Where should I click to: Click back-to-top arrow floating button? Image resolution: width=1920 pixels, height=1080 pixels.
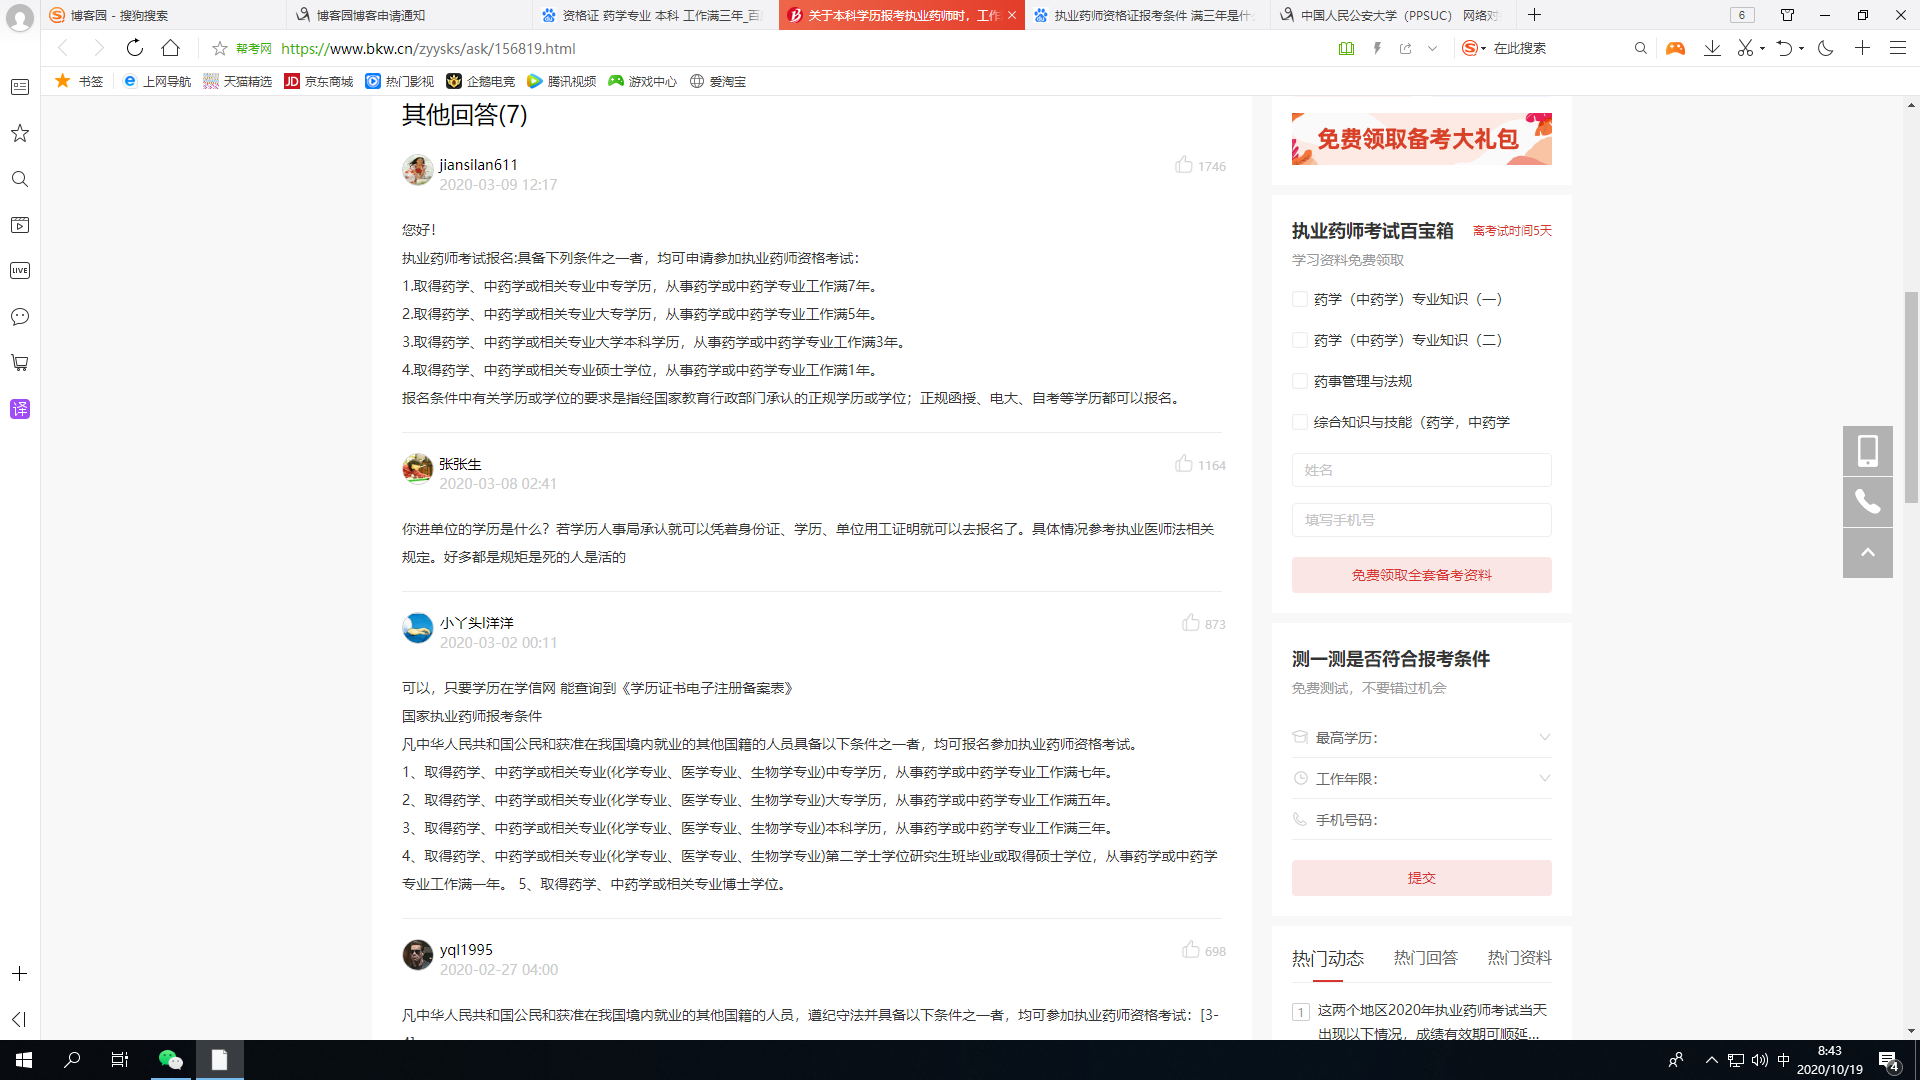[x=1867, y=552]
